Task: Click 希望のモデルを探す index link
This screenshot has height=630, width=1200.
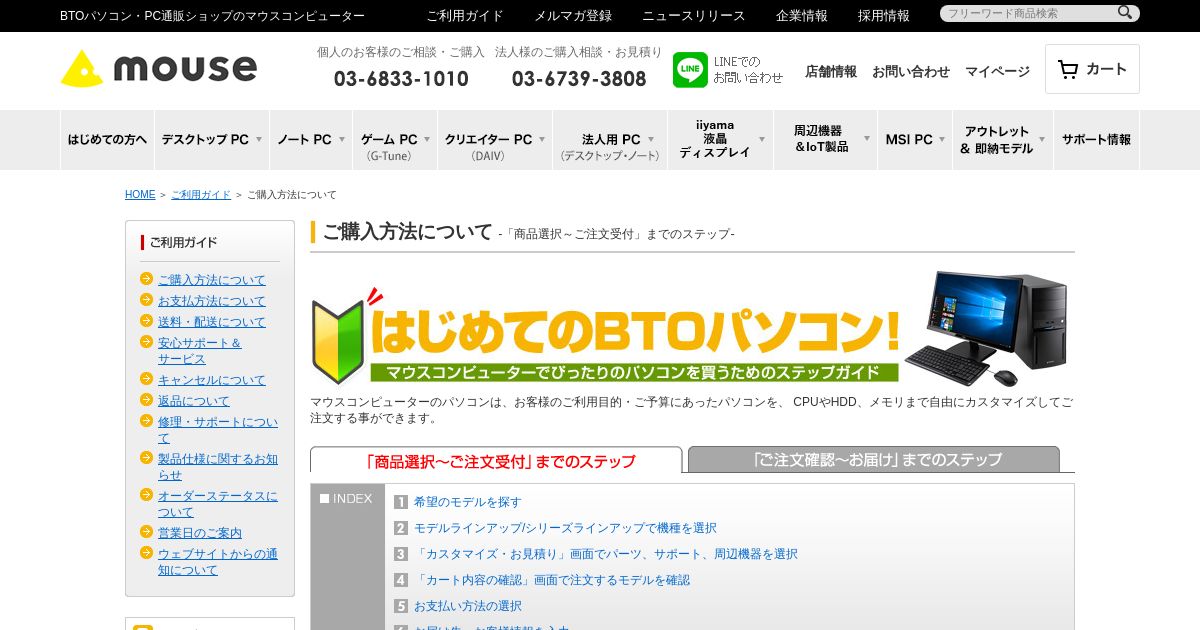Action: tap(468, 502)
